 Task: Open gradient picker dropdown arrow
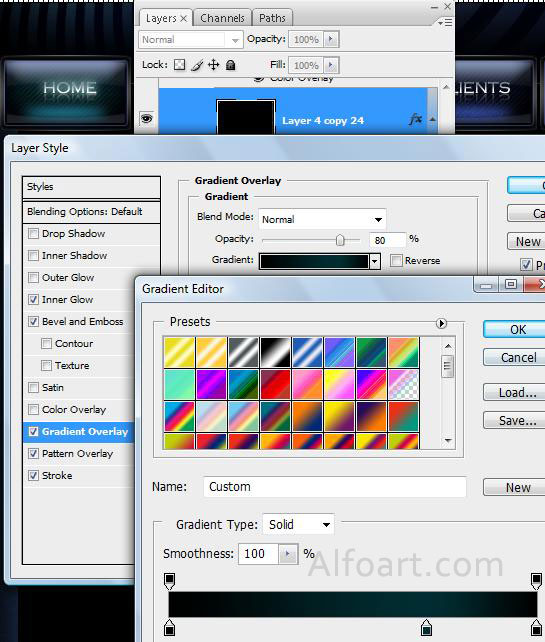374,261
